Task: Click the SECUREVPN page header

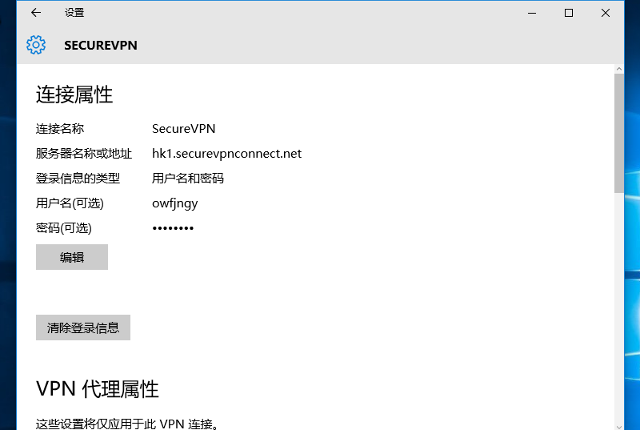Action: tap(100, 45)
